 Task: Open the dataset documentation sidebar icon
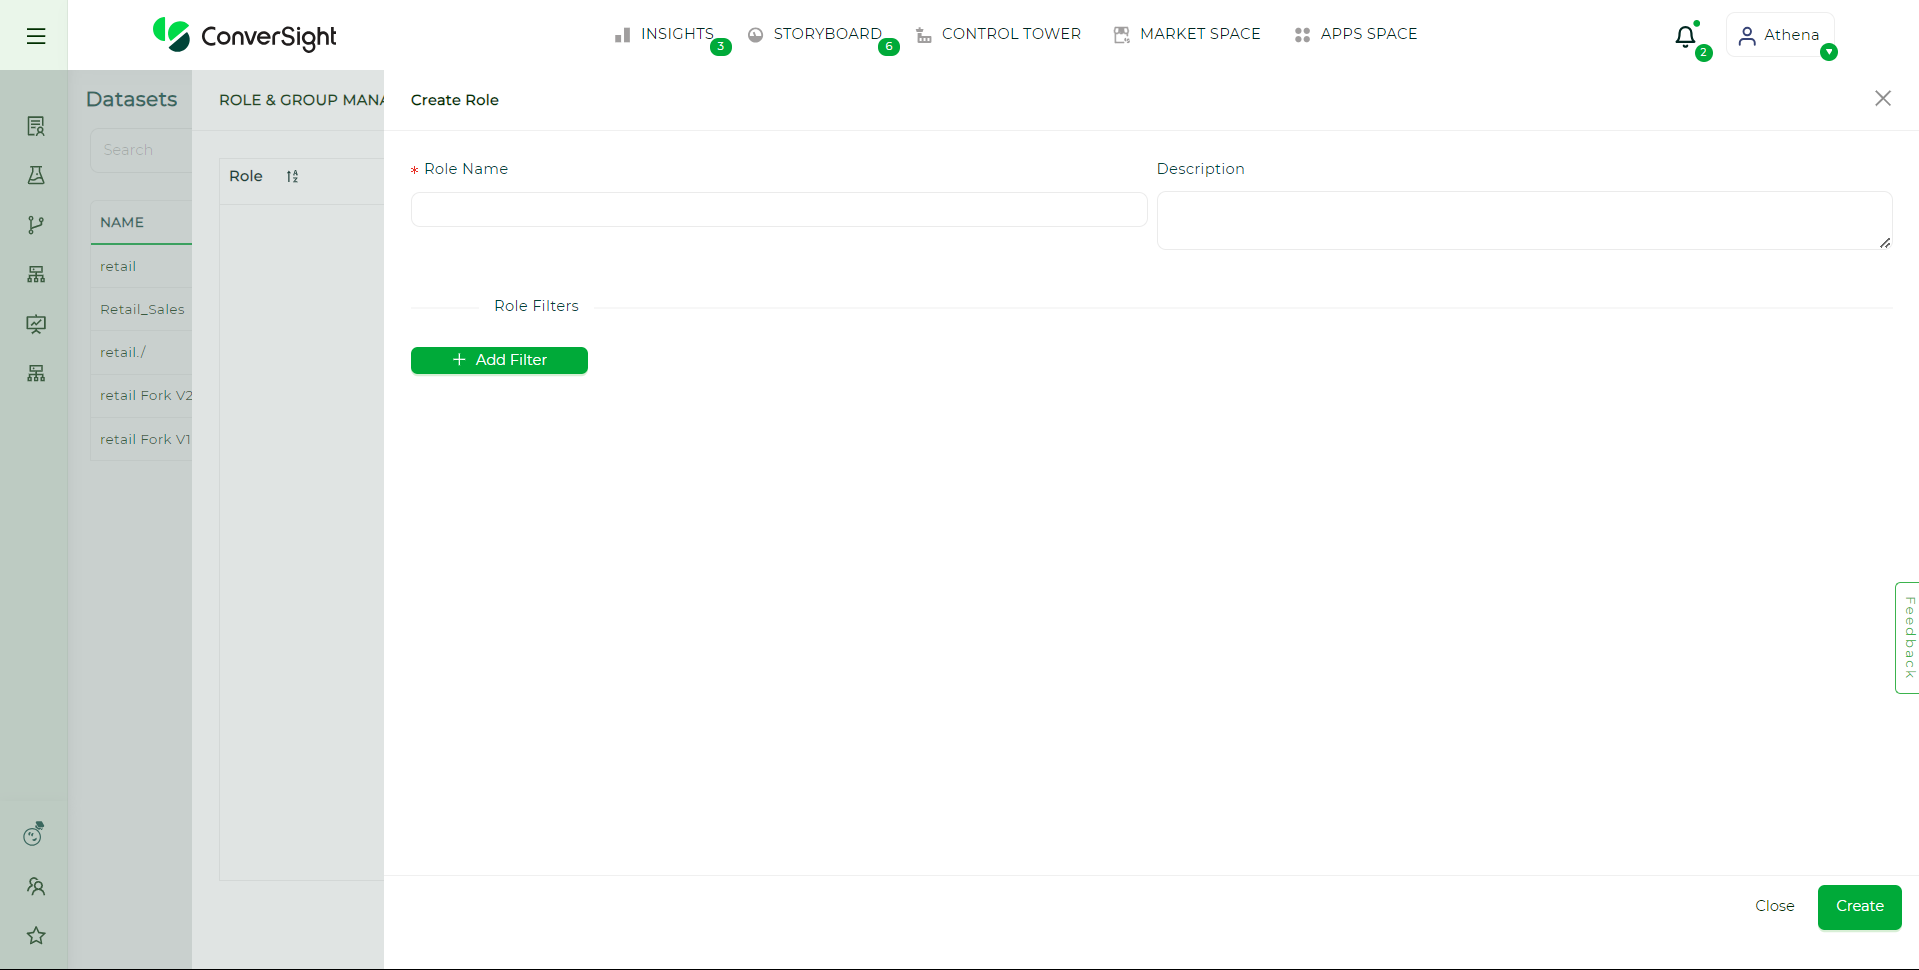pos(35,125)
